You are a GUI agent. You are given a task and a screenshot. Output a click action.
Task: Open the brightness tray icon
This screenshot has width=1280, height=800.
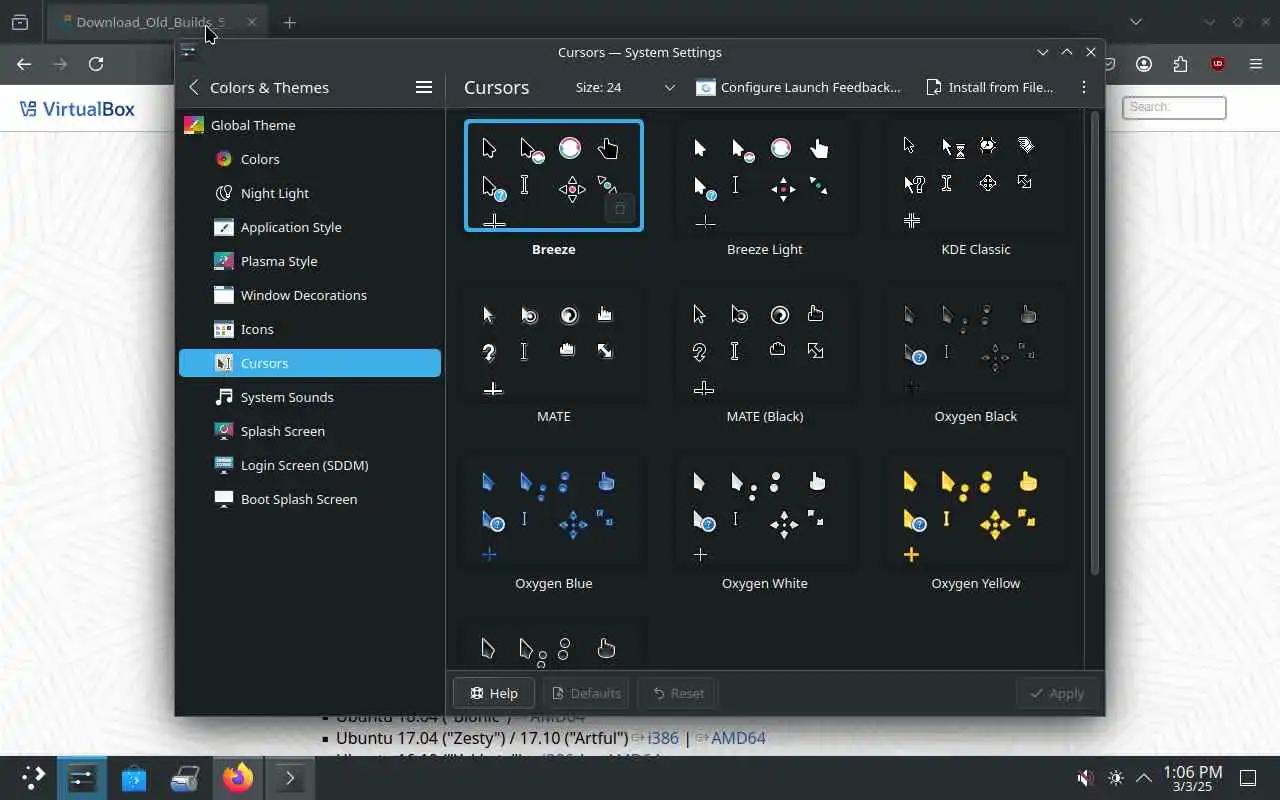[1116, 778]
